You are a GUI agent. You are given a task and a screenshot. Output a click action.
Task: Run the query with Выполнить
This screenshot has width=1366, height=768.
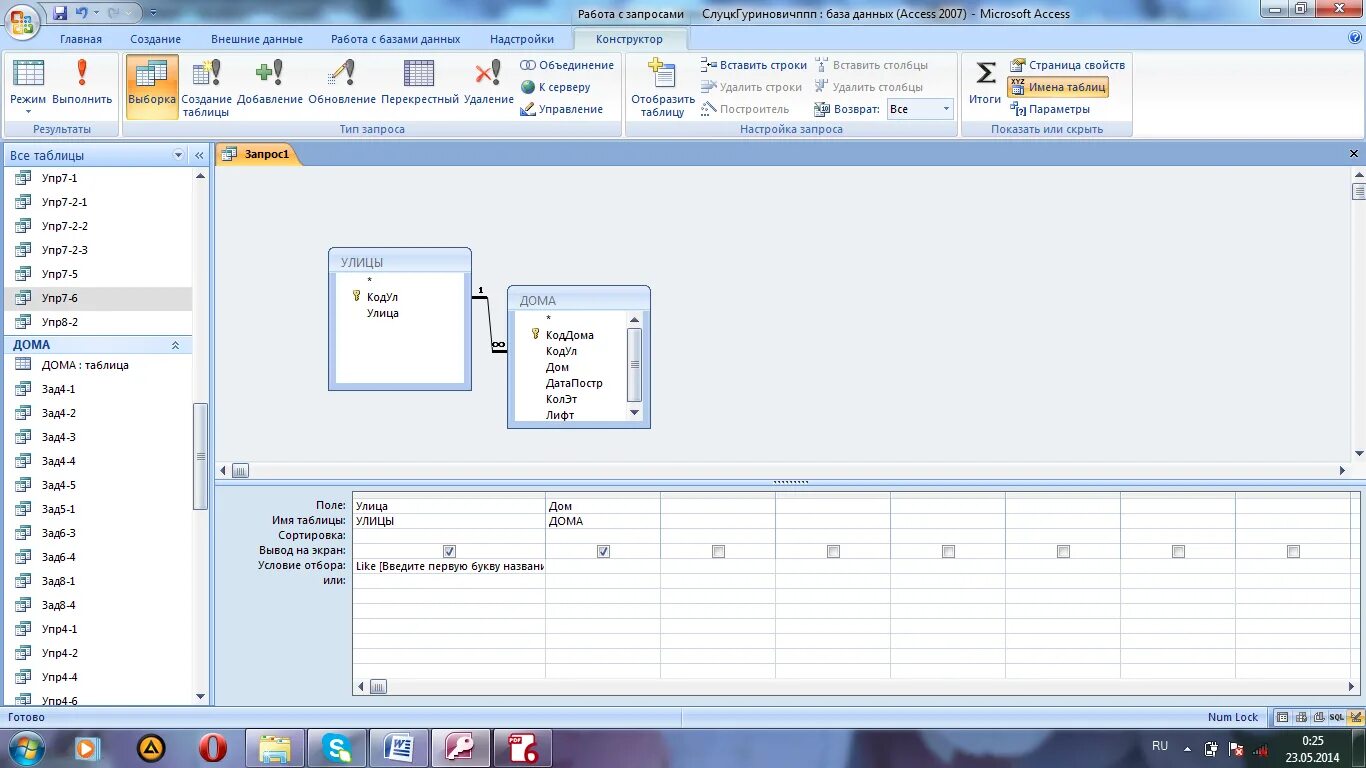point(82,82)
